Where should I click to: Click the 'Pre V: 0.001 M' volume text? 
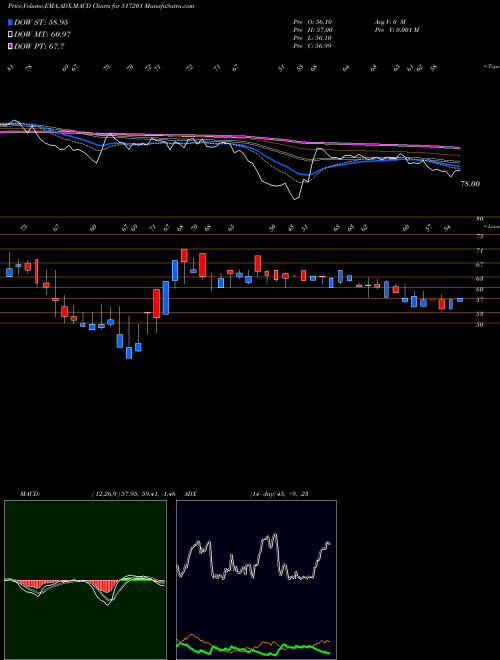point(396,30)
